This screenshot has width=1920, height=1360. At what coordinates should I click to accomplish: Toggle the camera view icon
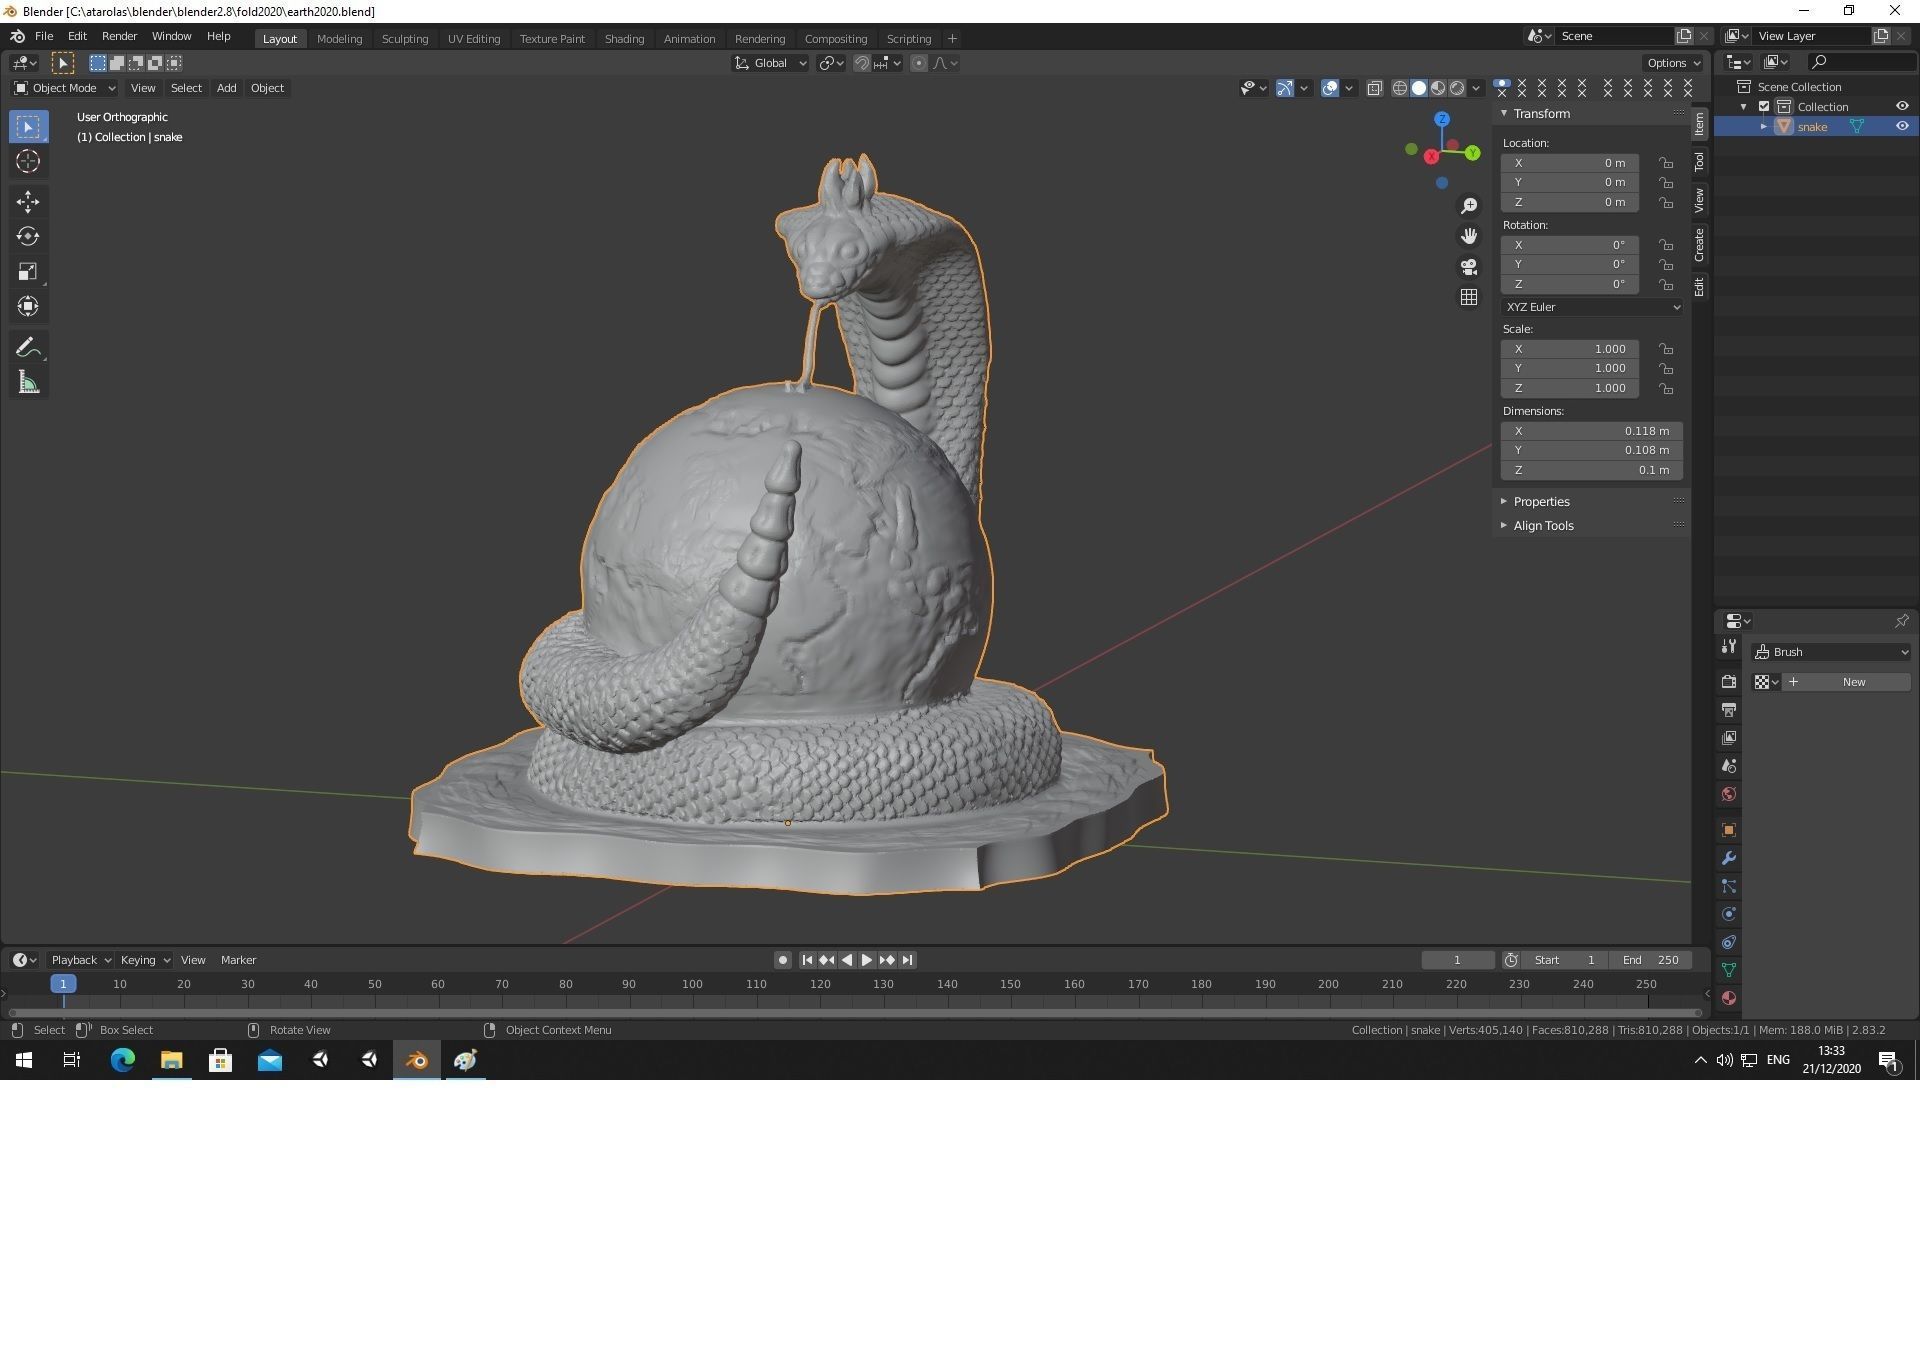coord(1469,267)
